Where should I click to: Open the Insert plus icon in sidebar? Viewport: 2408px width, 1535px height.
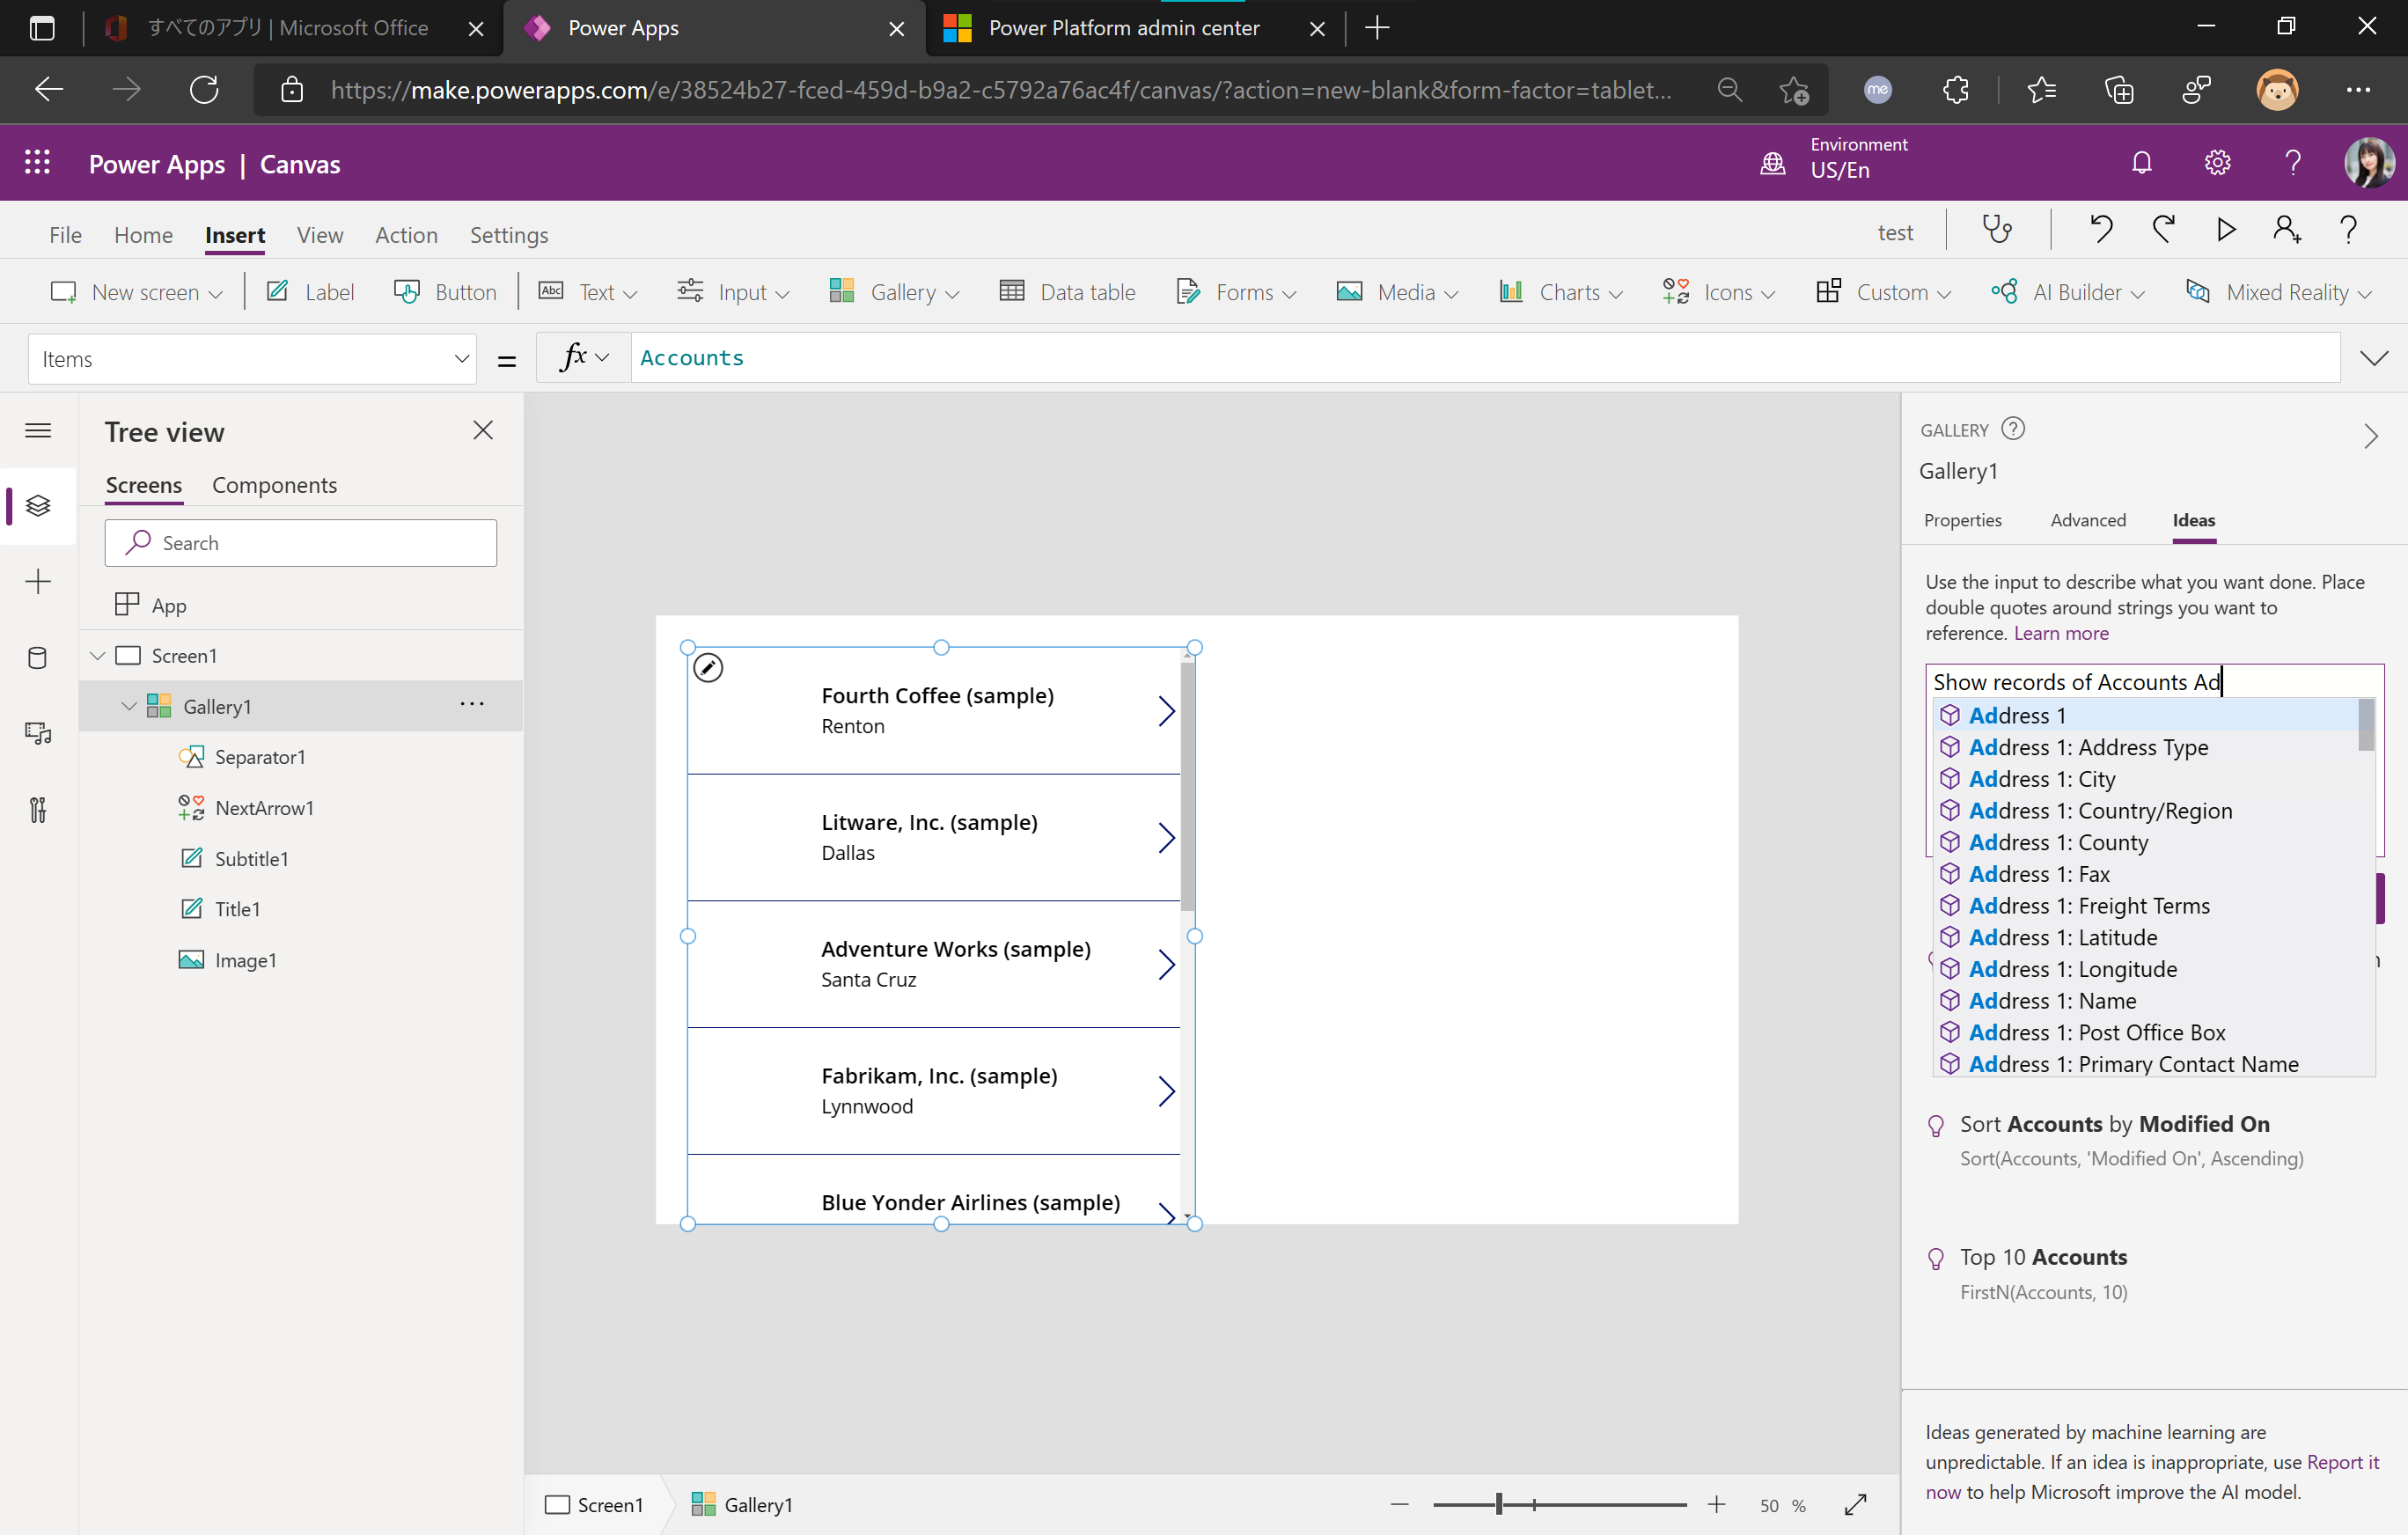(37, 581)
